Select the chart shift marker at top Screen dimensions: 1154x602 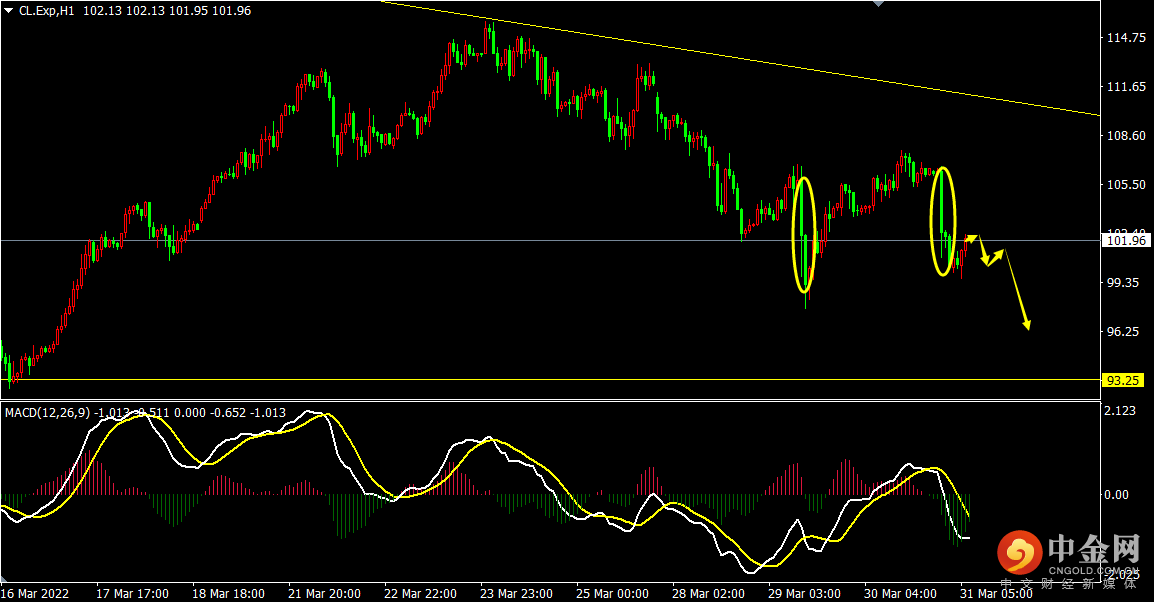[x=878, y=4]
